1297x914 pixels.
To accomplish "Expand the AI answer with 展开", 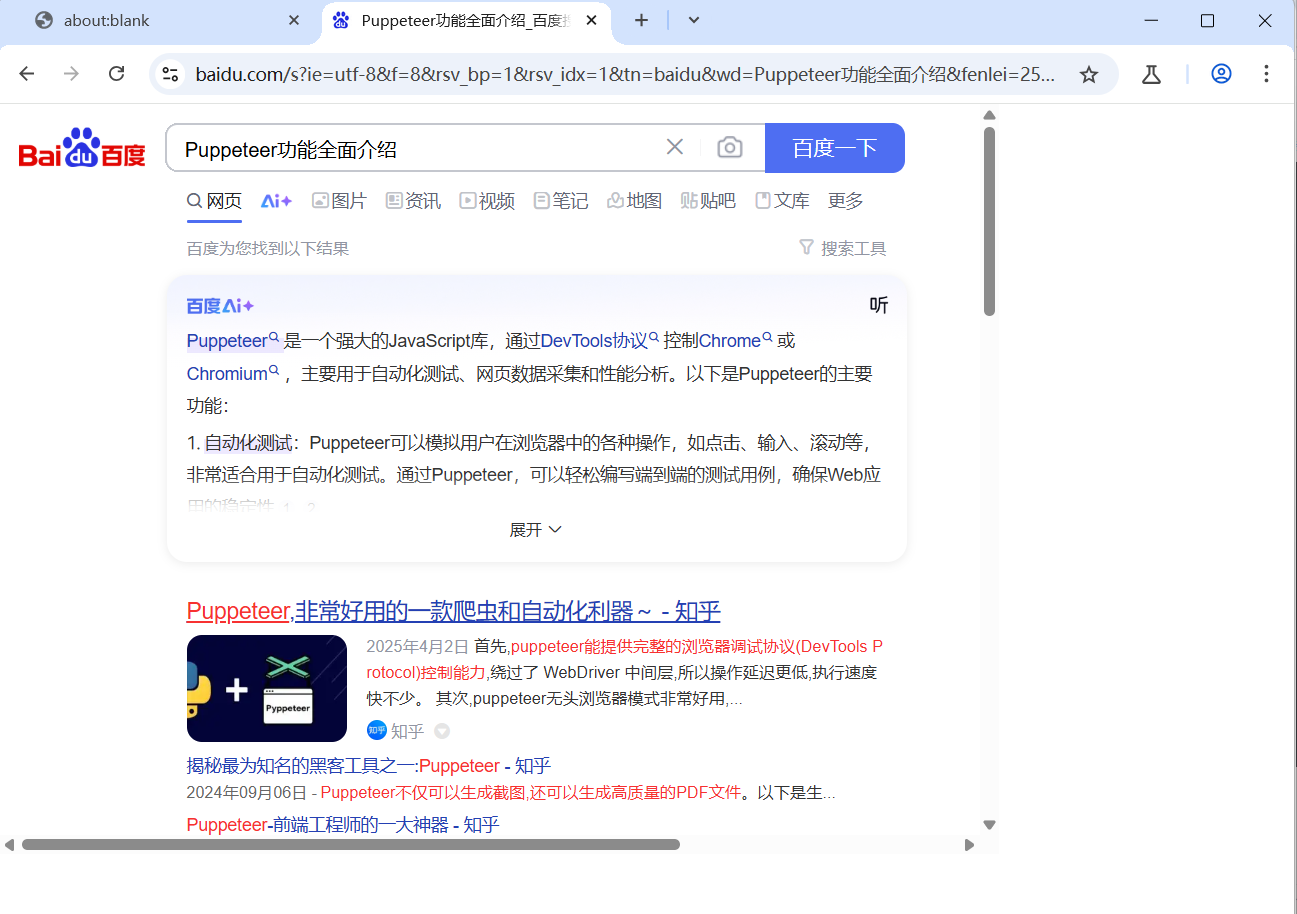I will point(536,529).
